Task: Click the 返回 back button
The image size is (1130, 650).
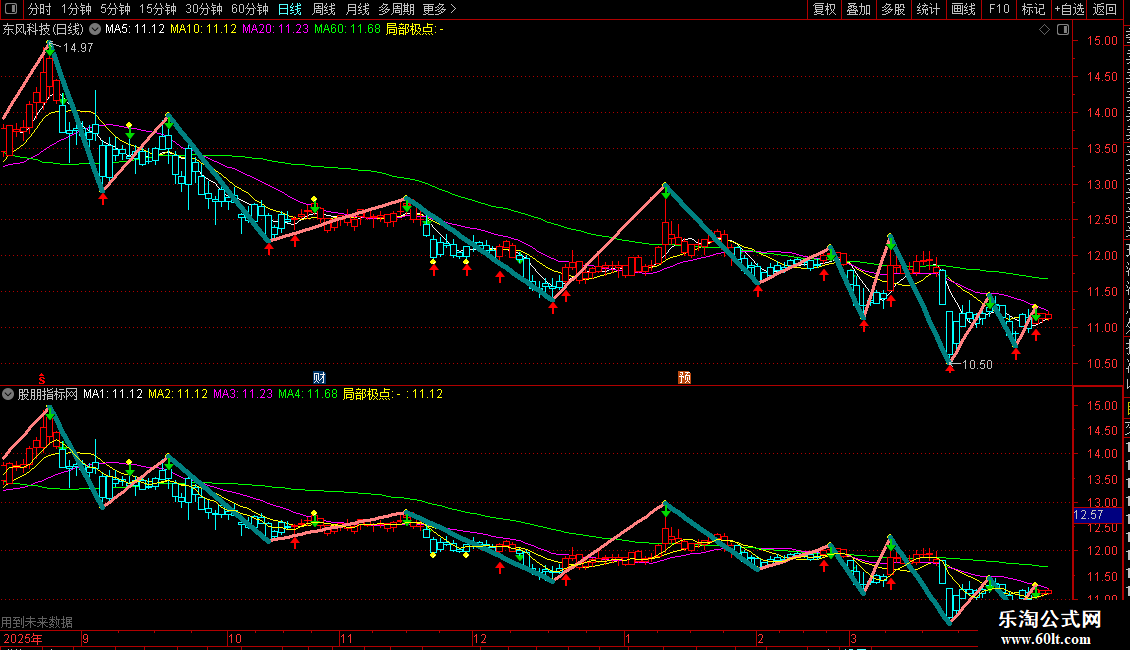Action: click(1104, 9)
